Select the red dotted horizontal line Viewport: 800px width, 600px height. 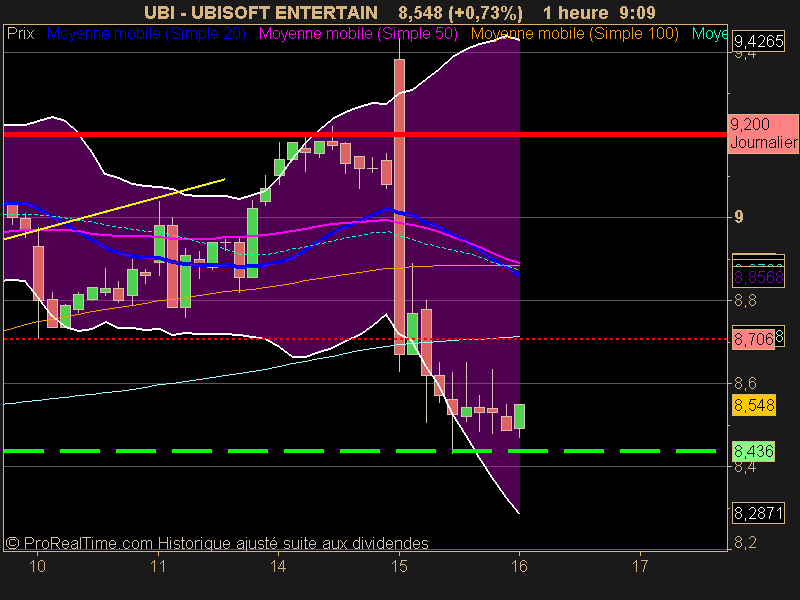pos(365,339)
